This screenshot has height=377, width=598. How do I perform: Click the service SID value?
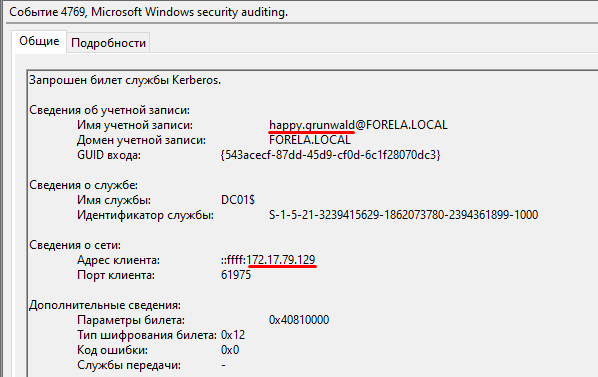coord(403,215)
